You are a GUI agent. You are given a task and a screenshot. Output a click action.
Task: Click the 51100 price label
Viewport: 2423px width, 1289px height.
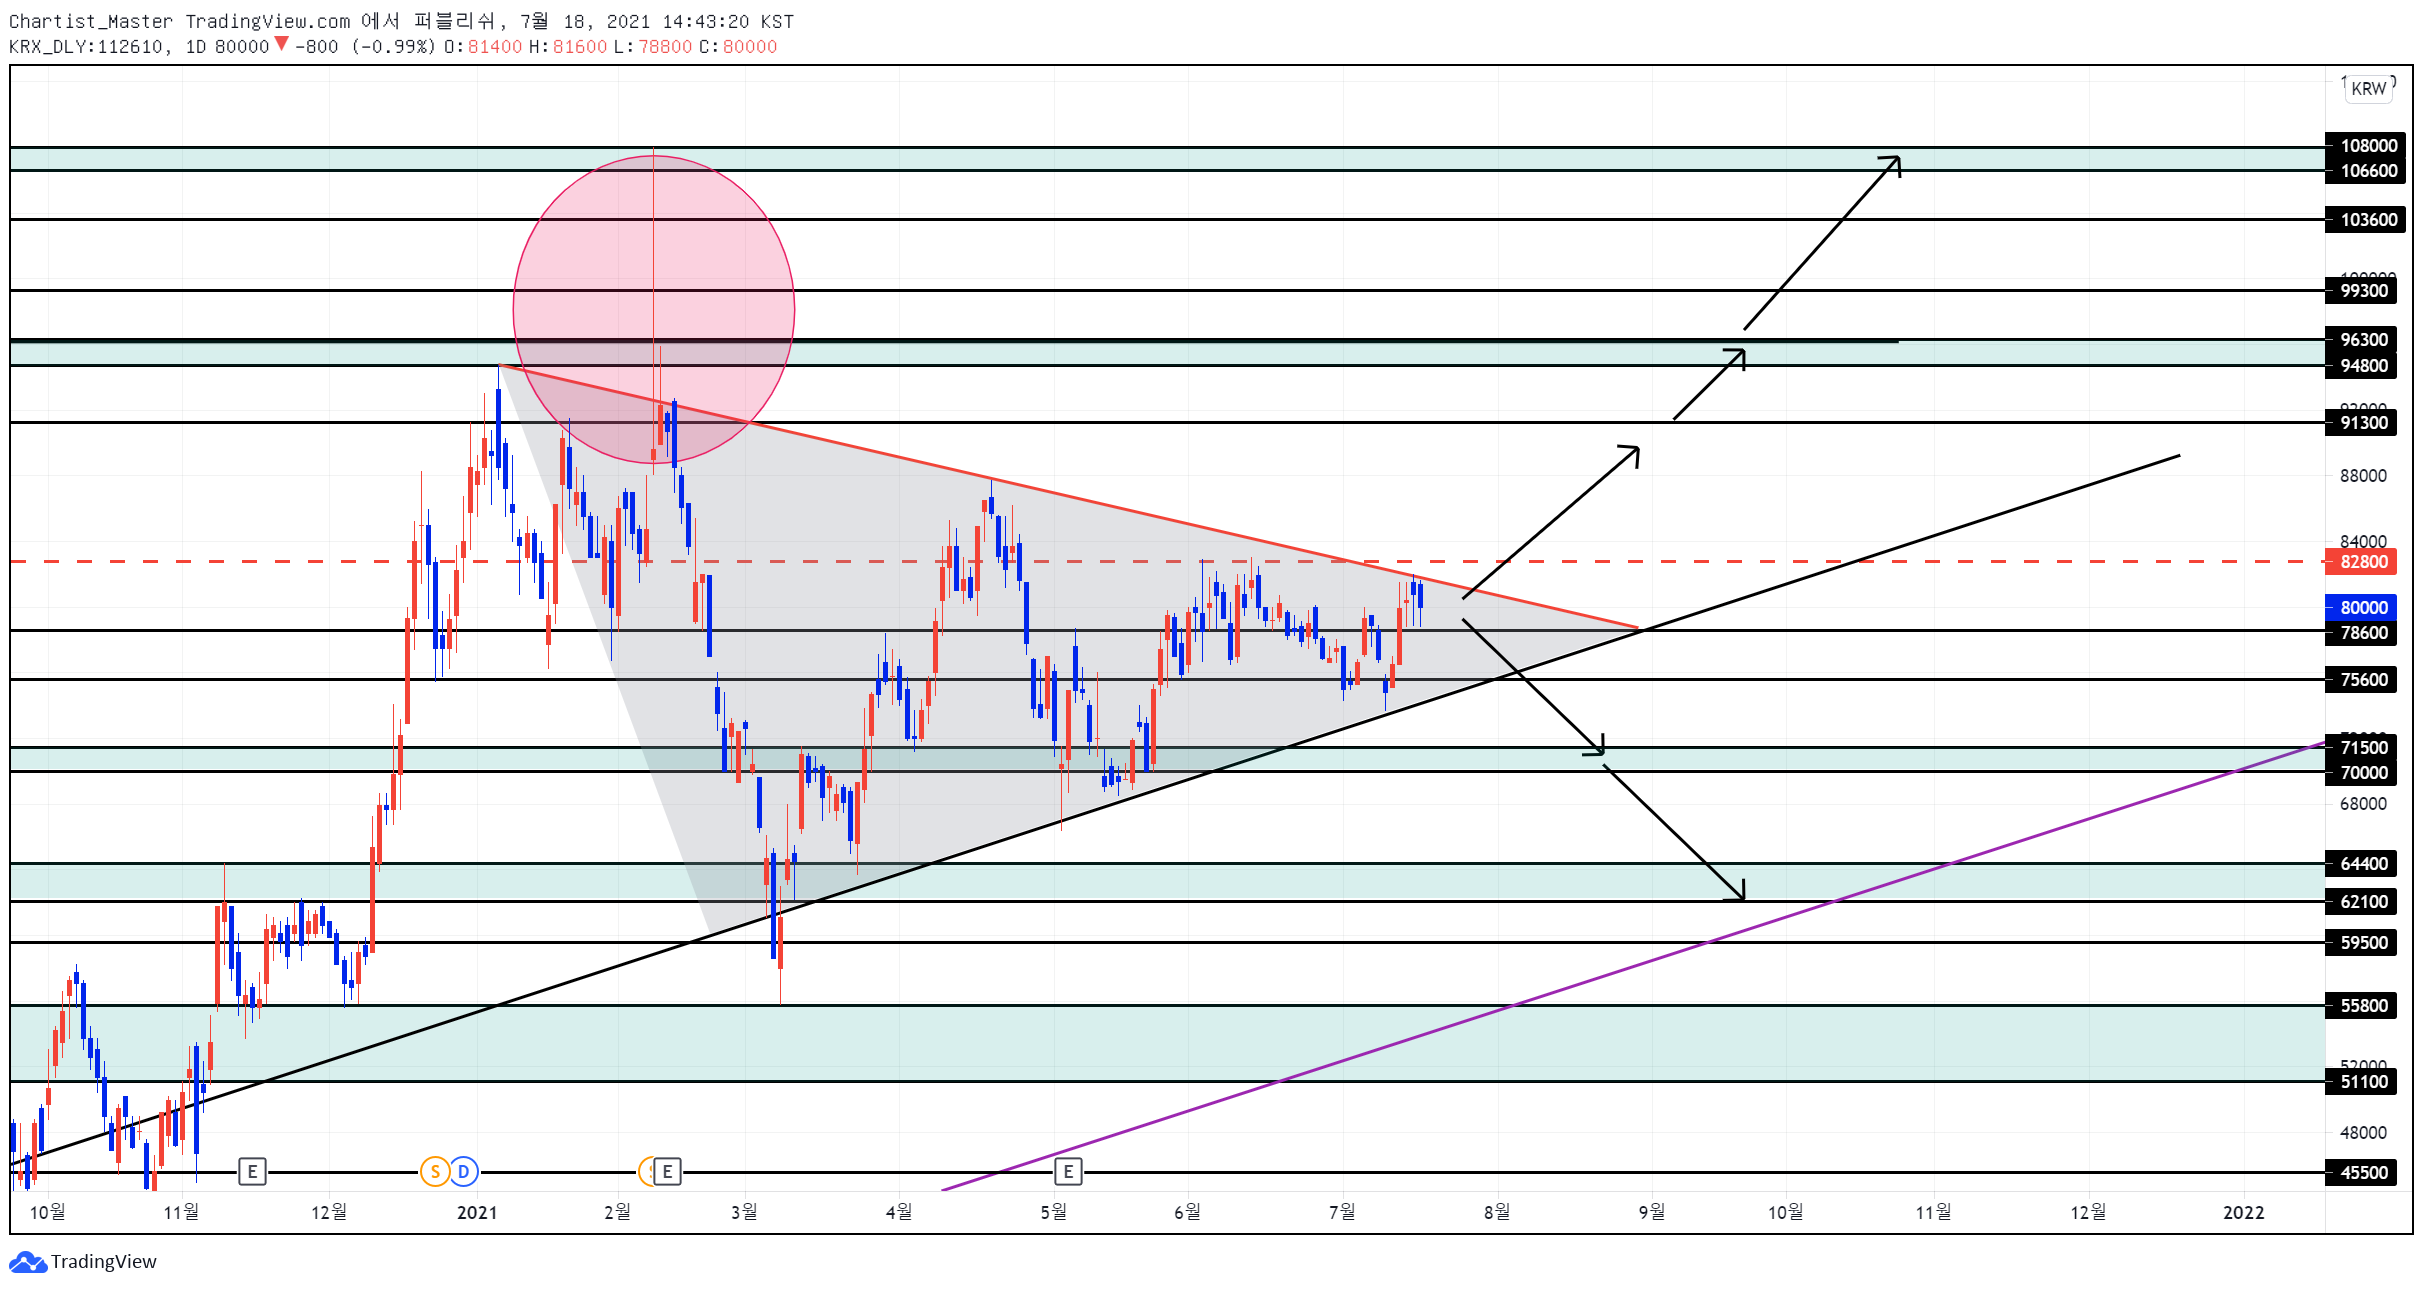(2361, 1082)
